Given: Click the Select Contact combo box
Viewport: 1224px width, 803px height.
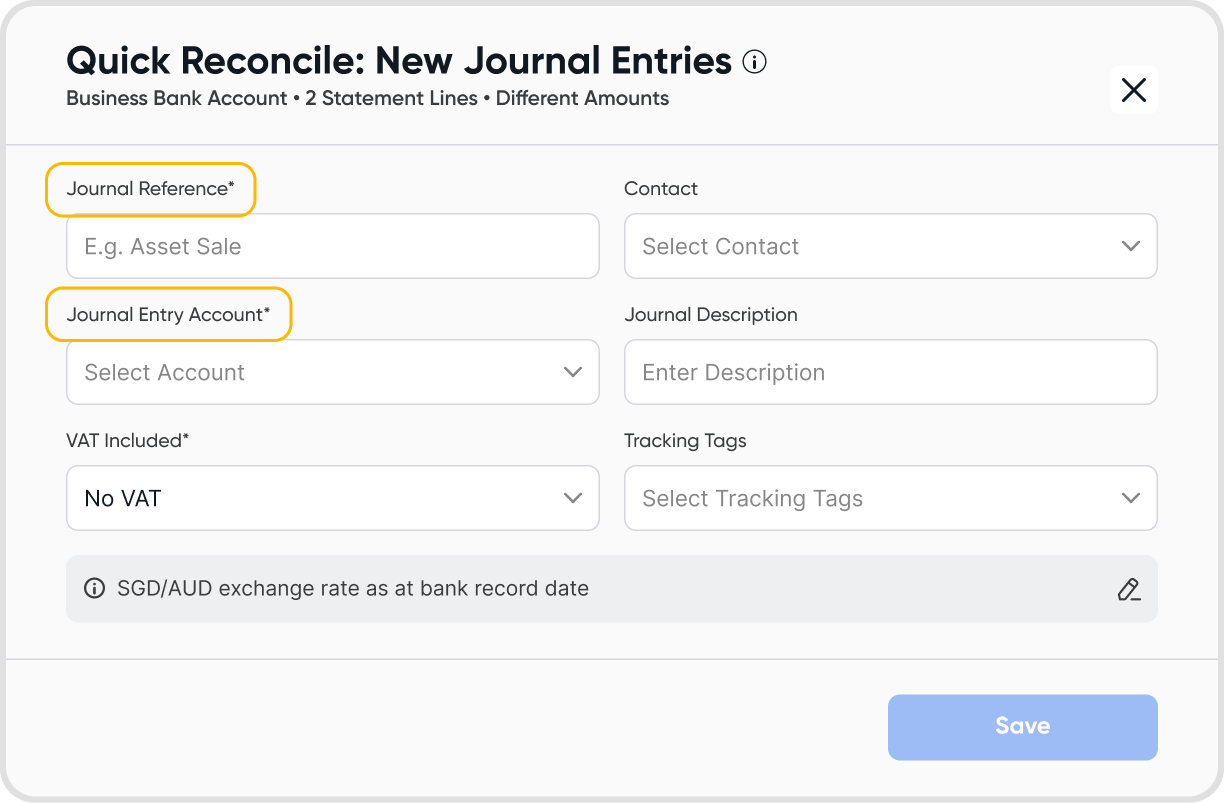Looking at the screenshot, I should click(x=870, y=246).
